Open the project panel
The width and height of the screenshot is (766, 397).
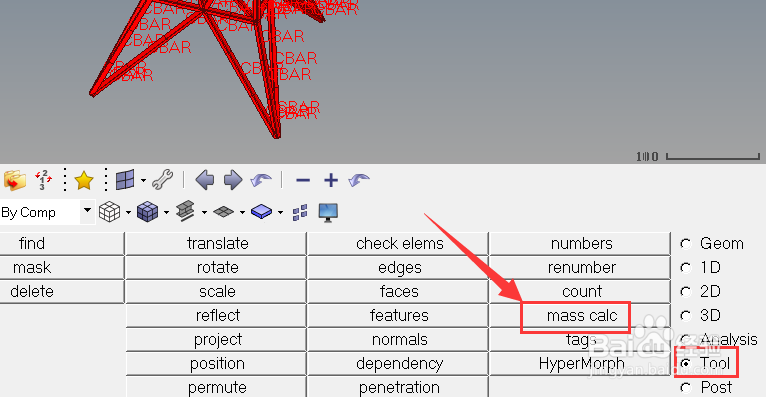216,339
